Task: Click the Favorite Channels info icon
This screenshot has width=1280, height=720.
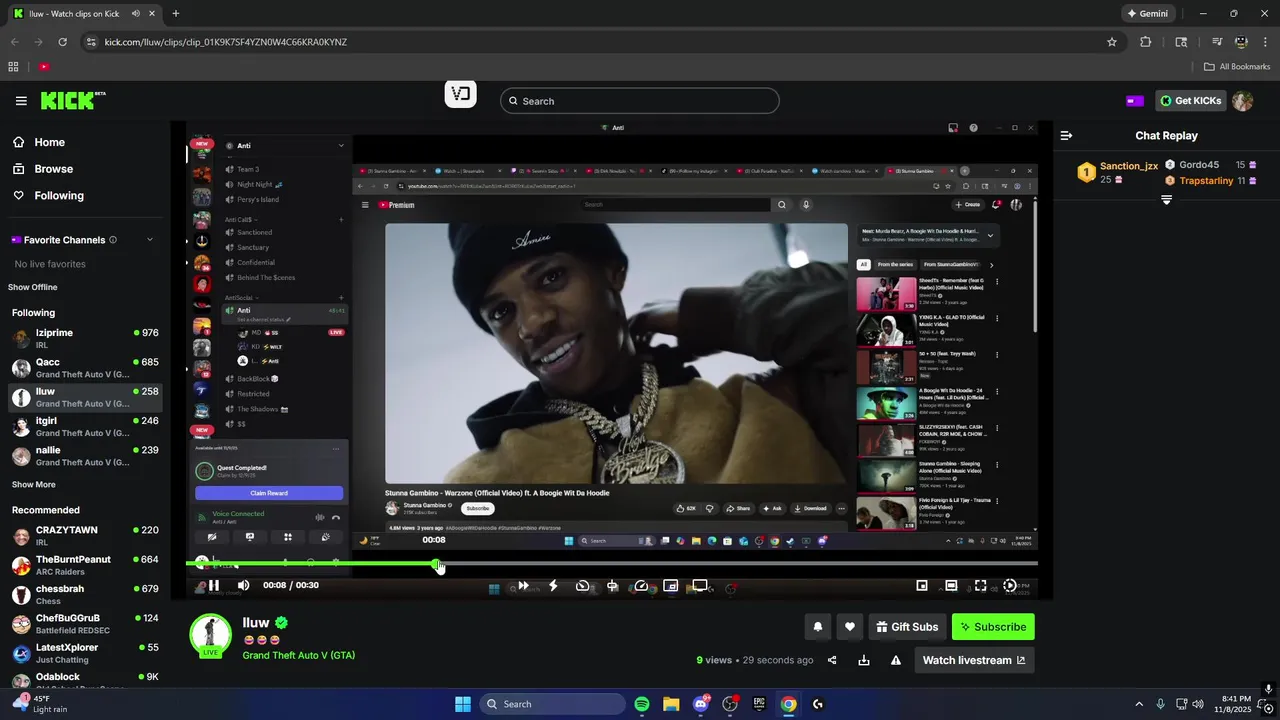Action: coord(113,240)
